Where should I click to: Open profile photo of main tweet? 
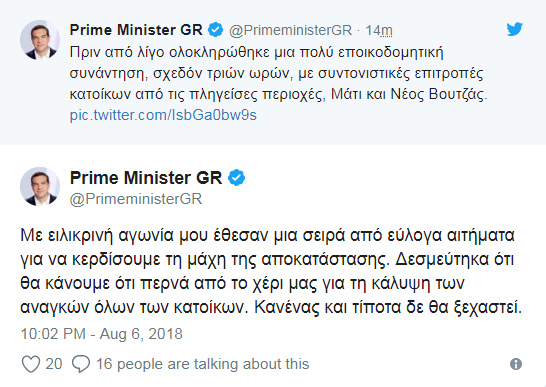pos(40,187)
